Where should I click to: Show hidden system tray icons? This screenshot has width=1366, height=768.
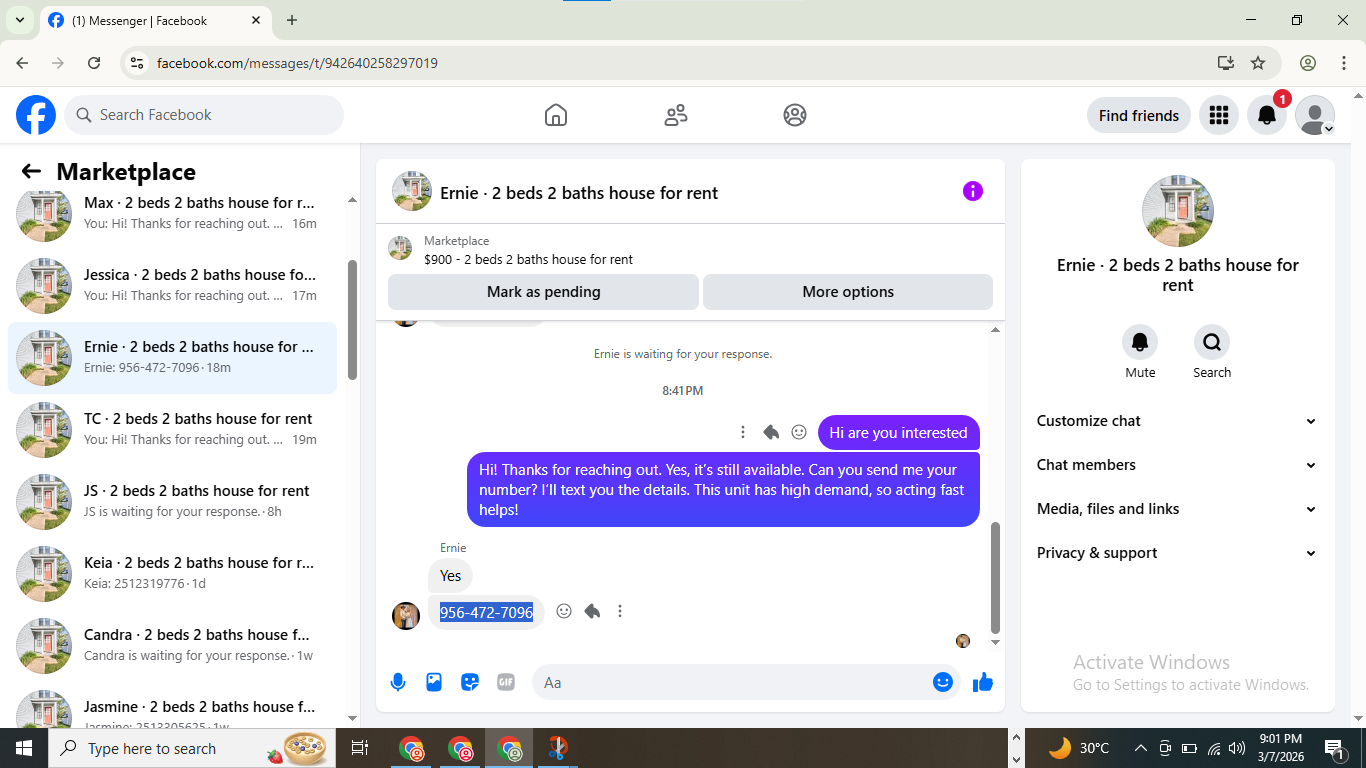(1140, 748)
